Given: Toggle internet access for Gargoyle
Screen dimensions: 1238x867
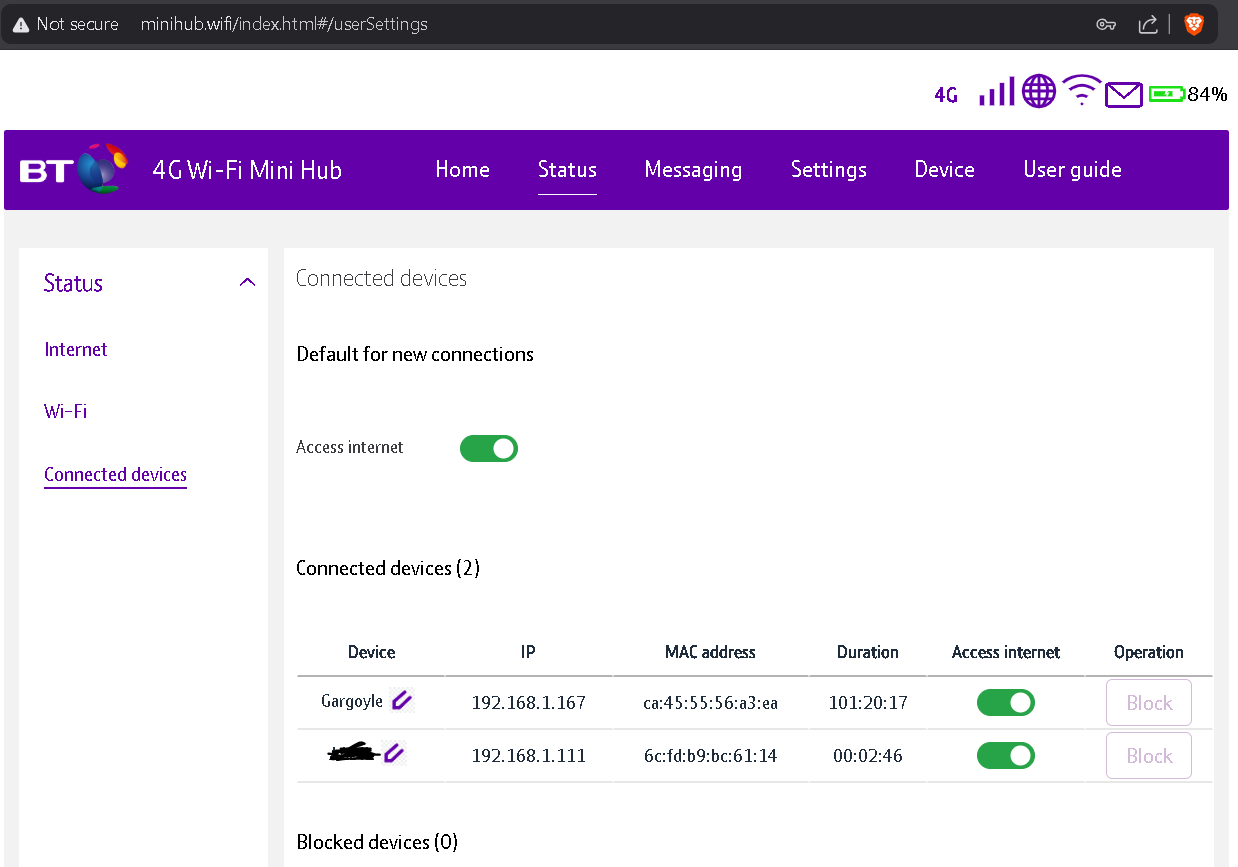Looking at the screenshot, I should click(1006, 703).
